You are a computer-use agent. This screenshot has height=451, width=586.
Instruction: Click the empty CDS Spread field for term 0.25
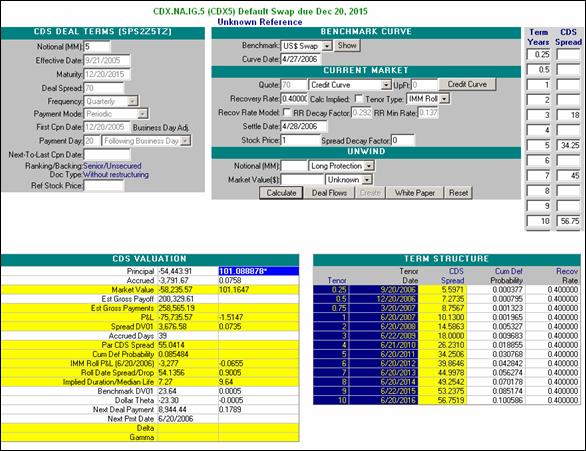pos(568,55)
